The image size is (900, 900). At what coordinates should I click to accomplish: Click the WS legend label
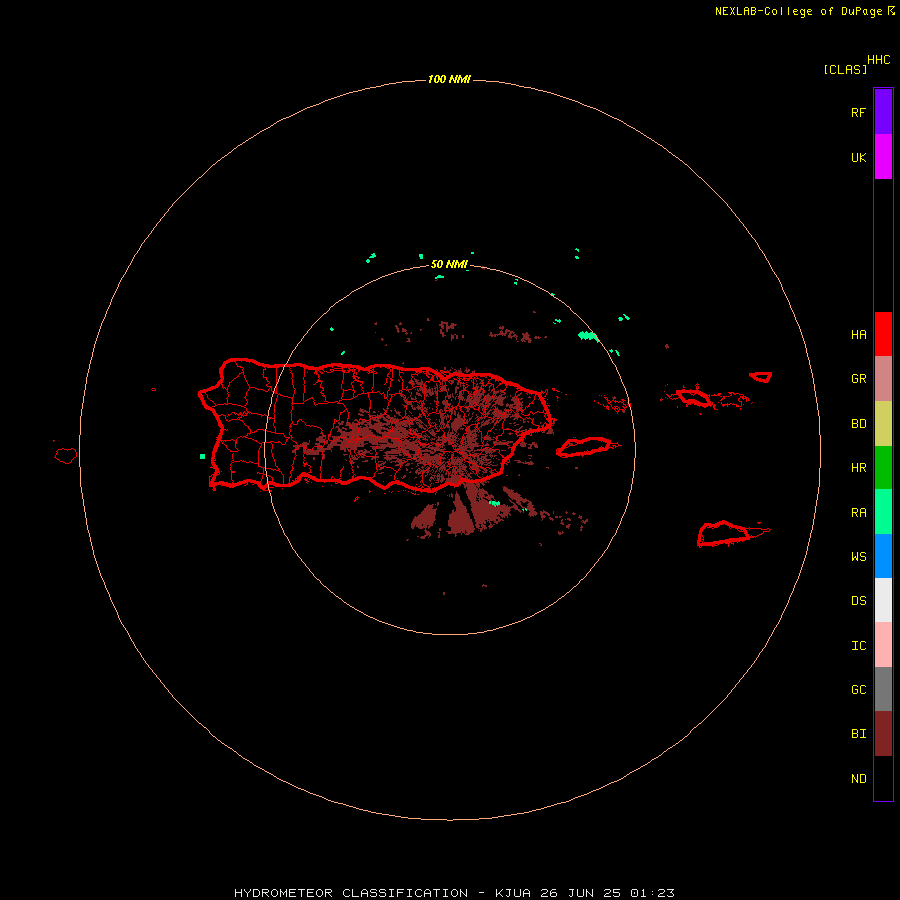tap(859, 556)
